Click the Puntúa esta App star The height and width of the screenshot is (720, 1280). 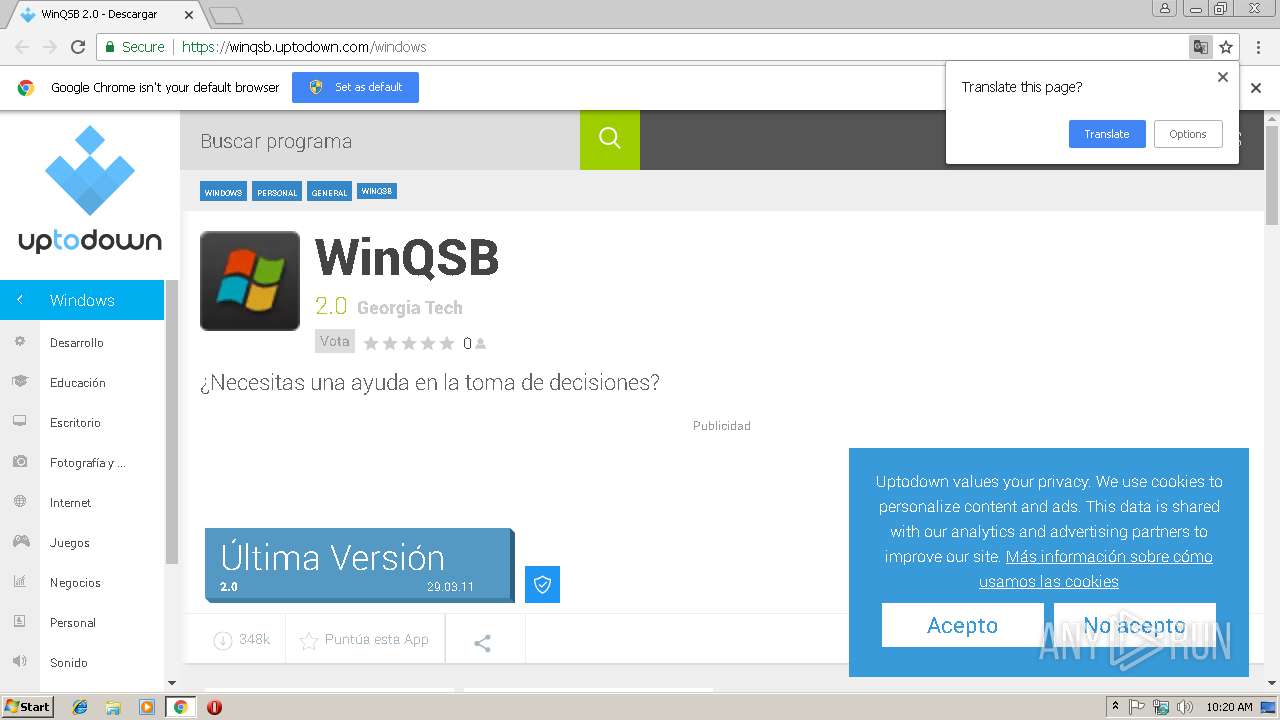click(x=309, y=640)
